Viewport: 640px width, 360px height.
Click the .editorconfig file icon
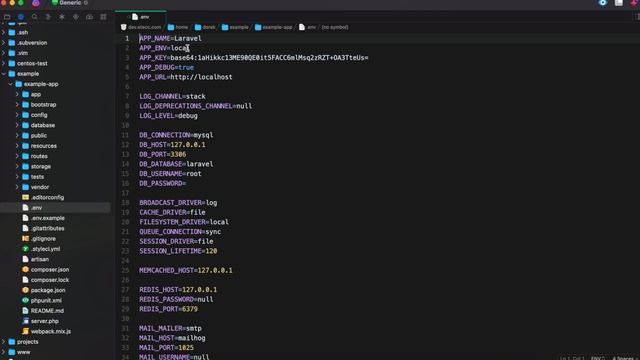25,197
